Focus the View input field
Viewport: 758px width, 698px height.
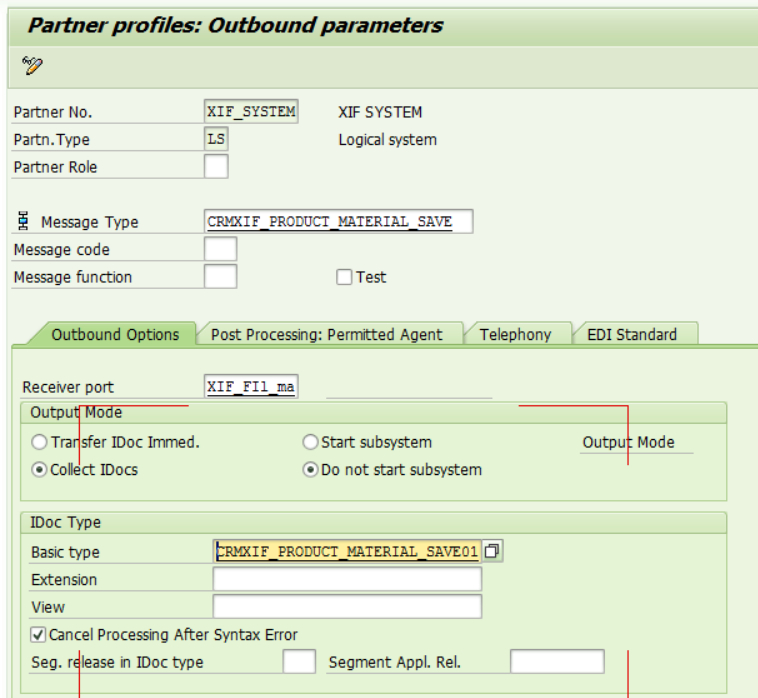(x=347, y=607)
